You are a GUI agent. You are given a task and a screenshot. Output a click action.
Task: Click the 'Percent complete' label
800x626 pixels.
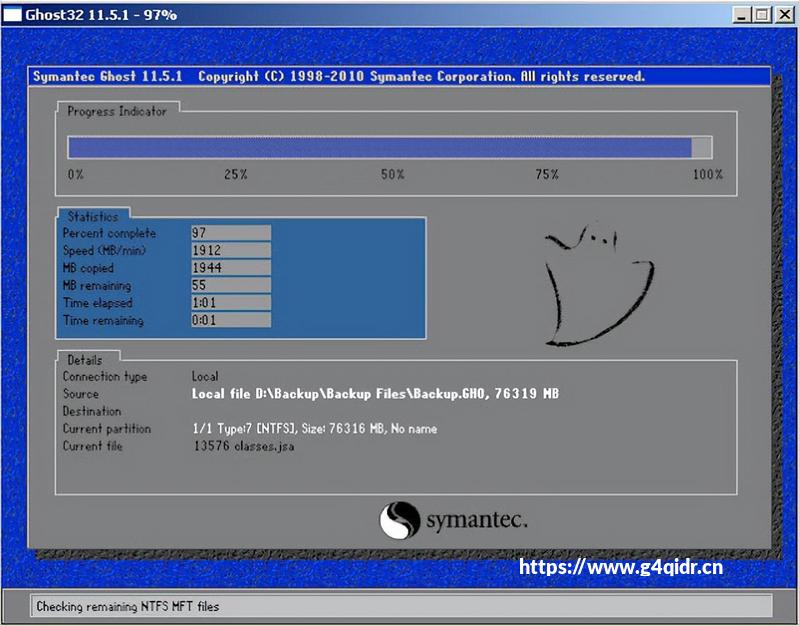[109, 233]
